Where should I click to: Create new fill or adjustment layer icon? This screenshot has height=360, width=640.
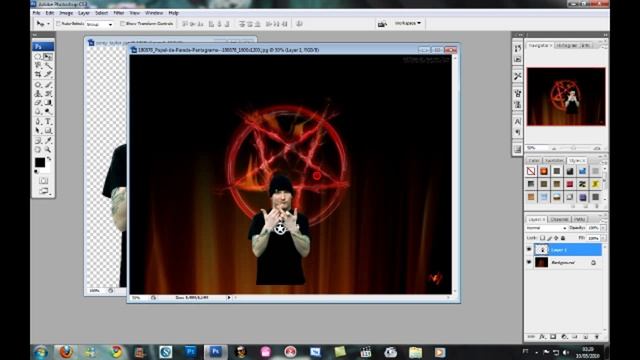(564, 337)
